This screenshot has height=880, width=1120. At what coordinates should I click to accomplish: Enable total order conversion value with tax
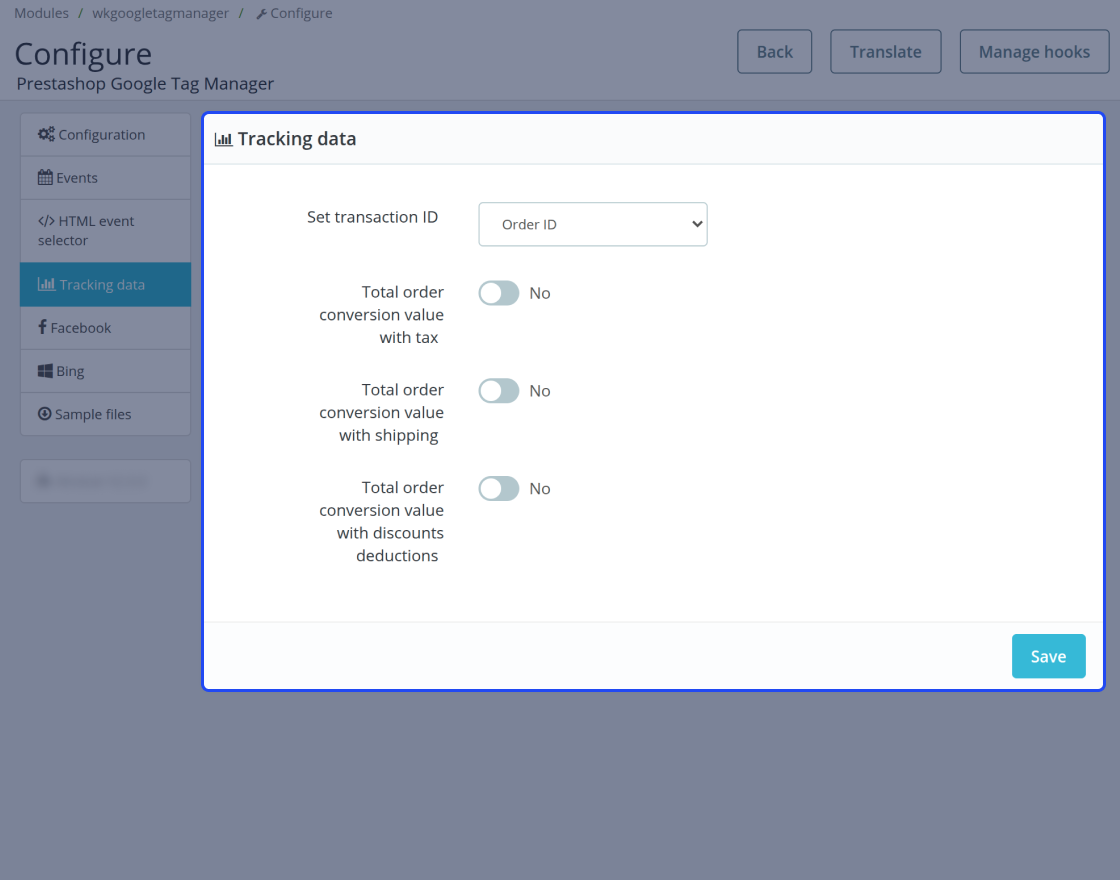[x=499, y=293]
